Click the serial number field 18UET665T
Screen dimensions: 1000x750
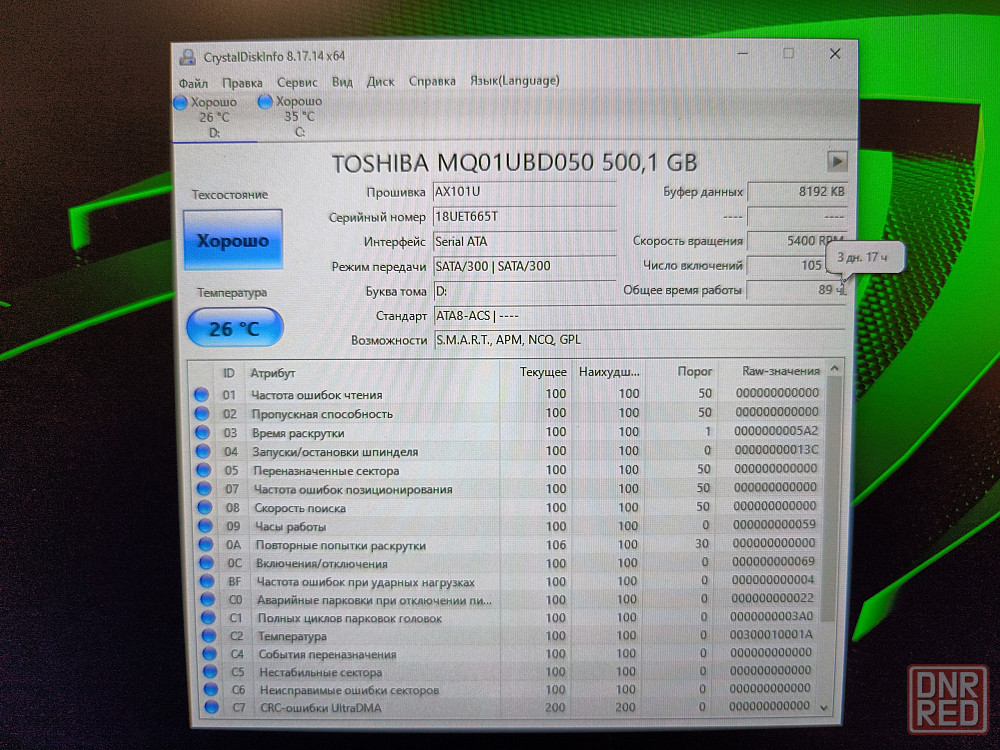click(523, 217)
